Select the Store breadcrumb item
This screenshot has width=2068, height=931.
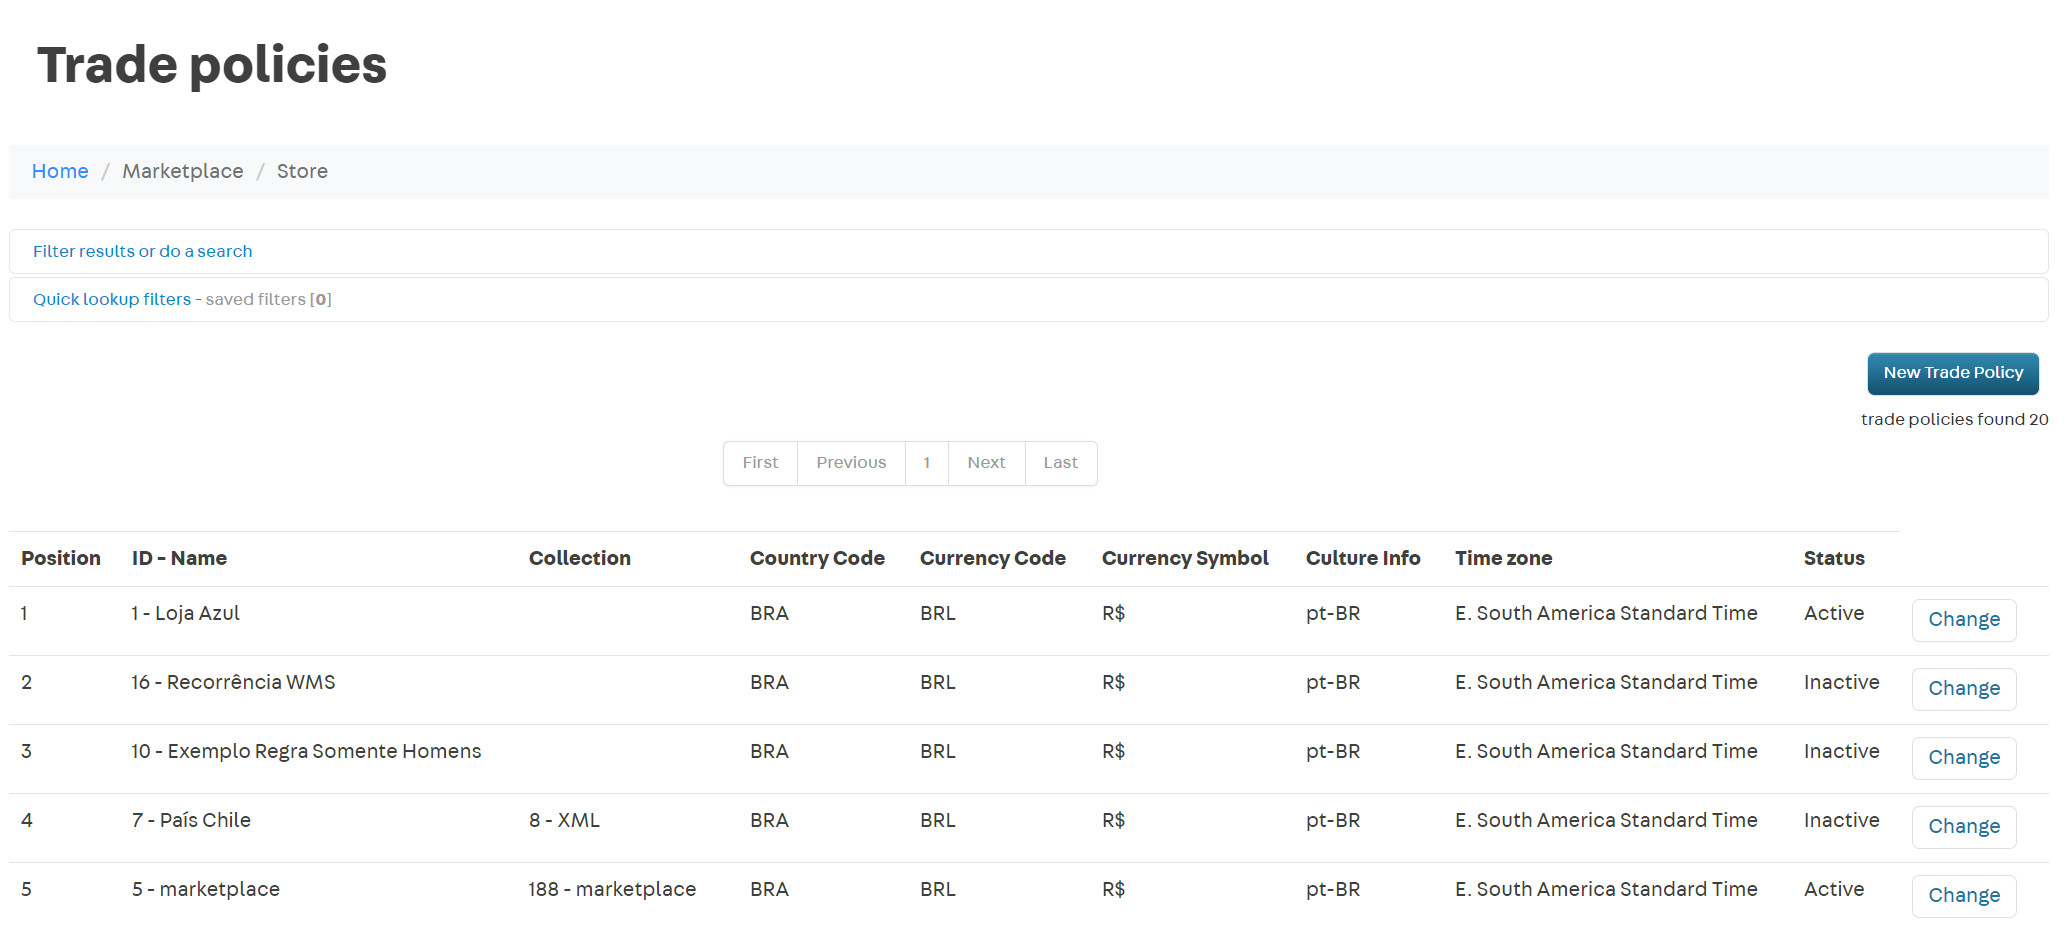tap(302, 171)
